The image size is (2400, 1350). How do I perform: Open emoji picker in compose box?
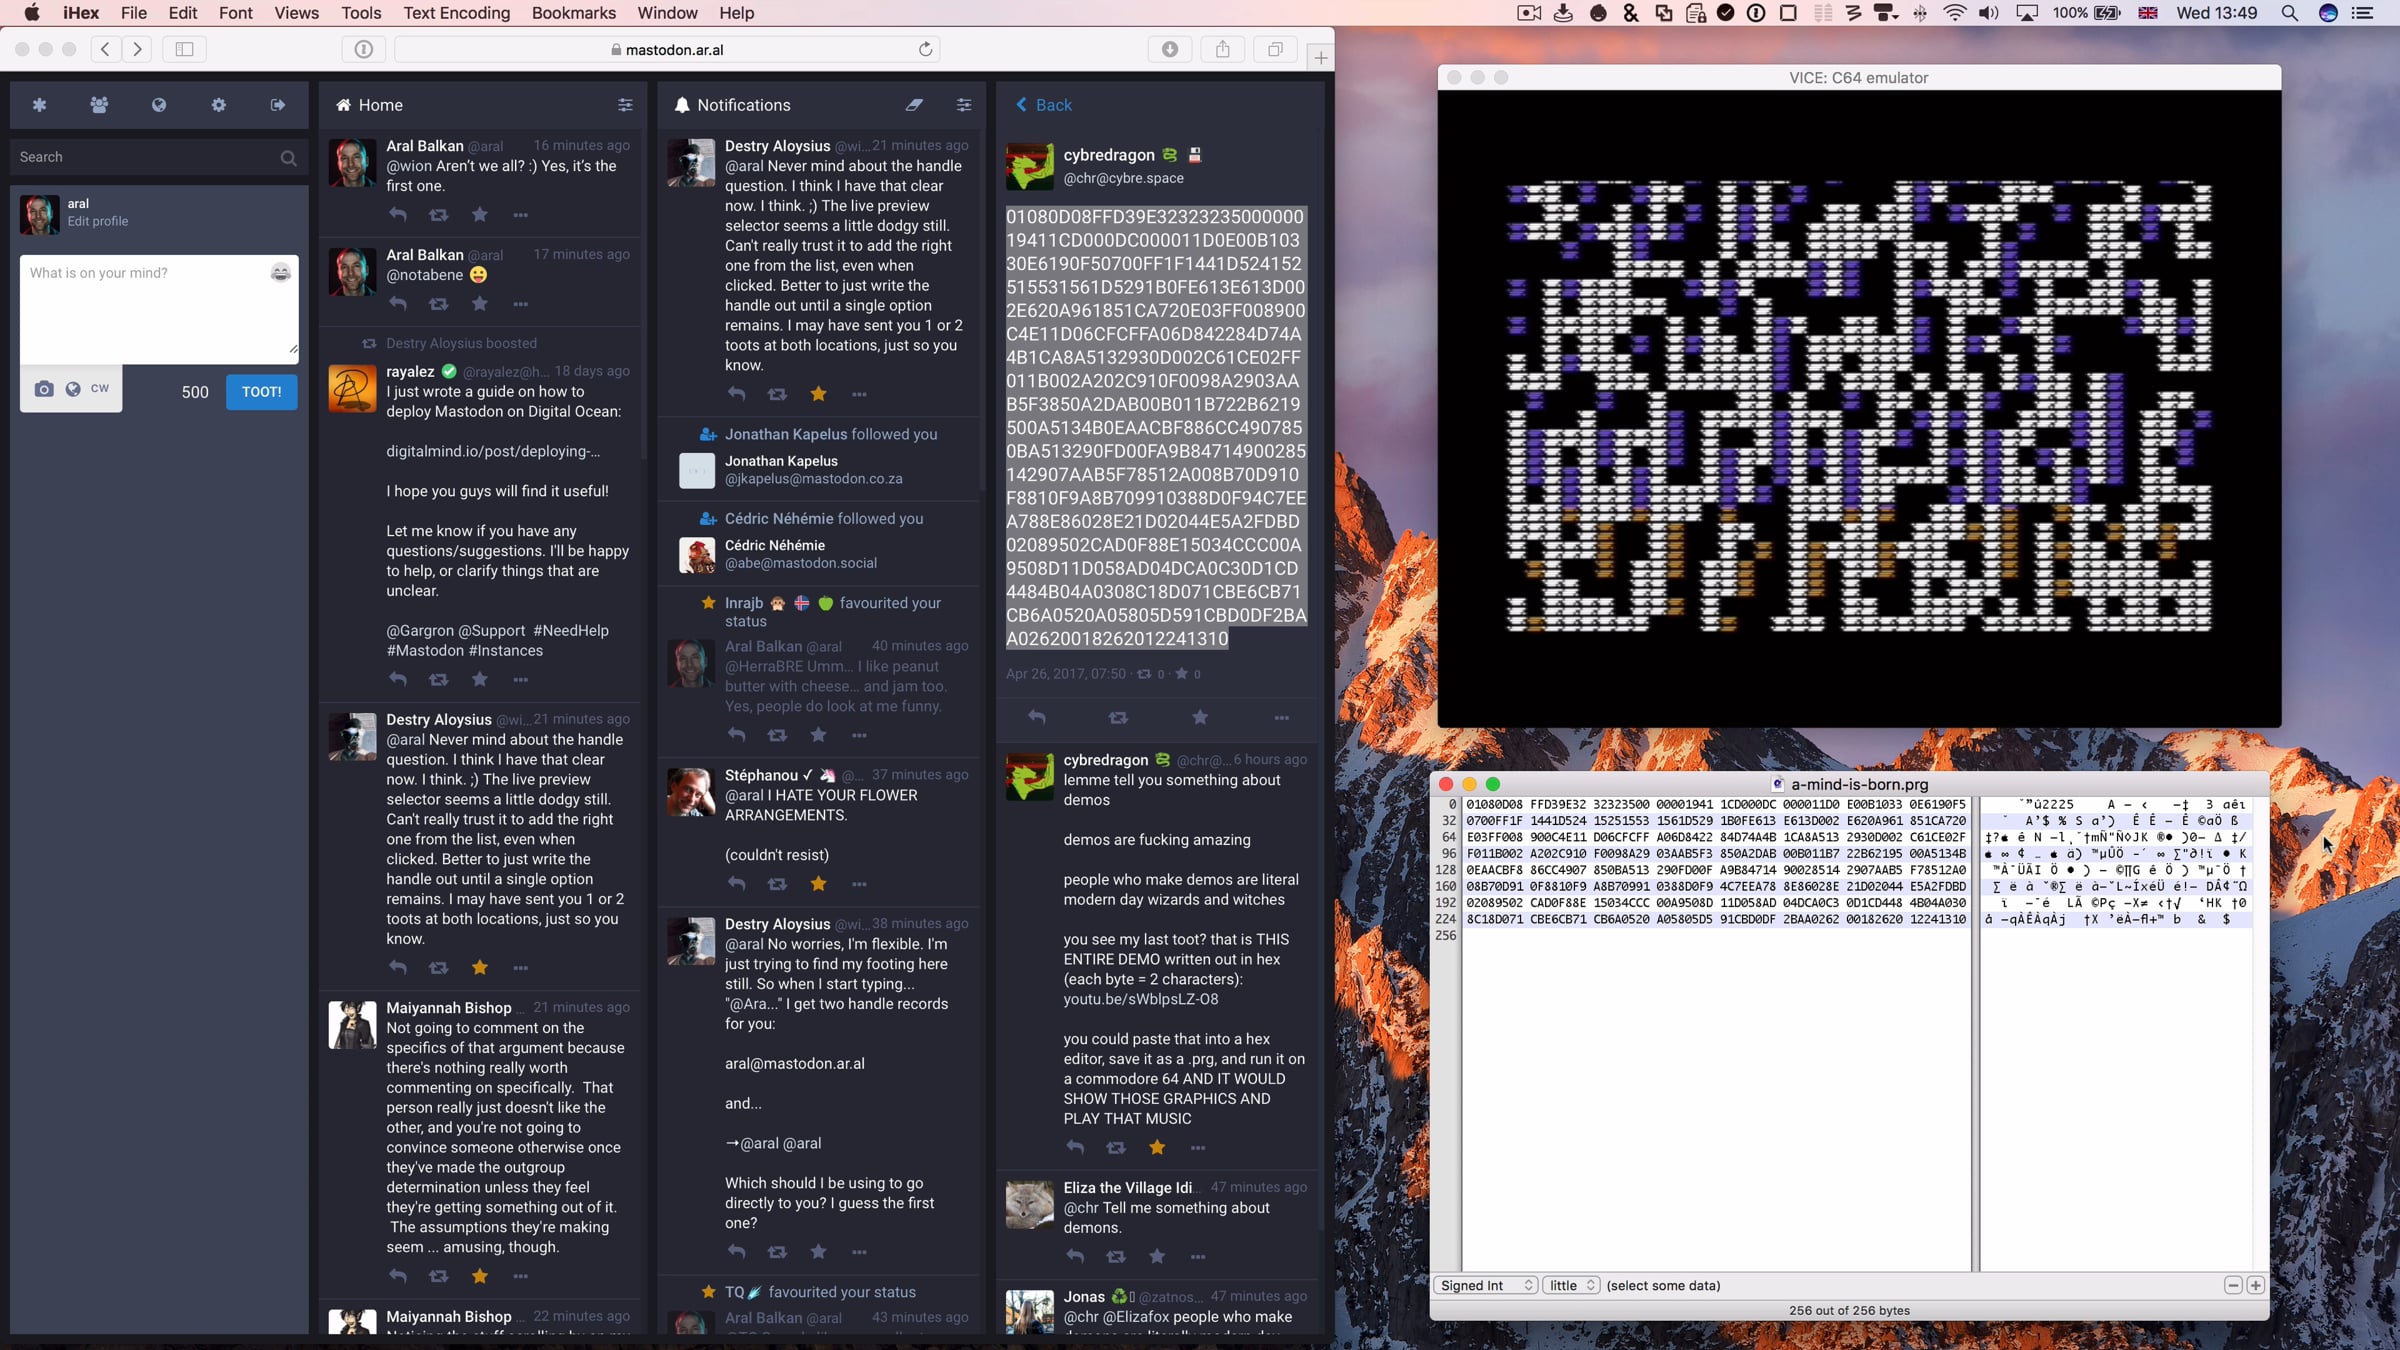[x=280, y=273]
